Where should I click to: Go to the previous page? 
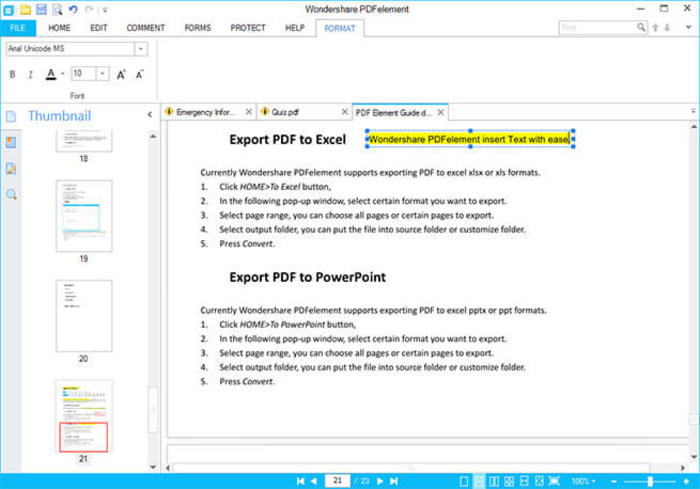coord(314,481)
